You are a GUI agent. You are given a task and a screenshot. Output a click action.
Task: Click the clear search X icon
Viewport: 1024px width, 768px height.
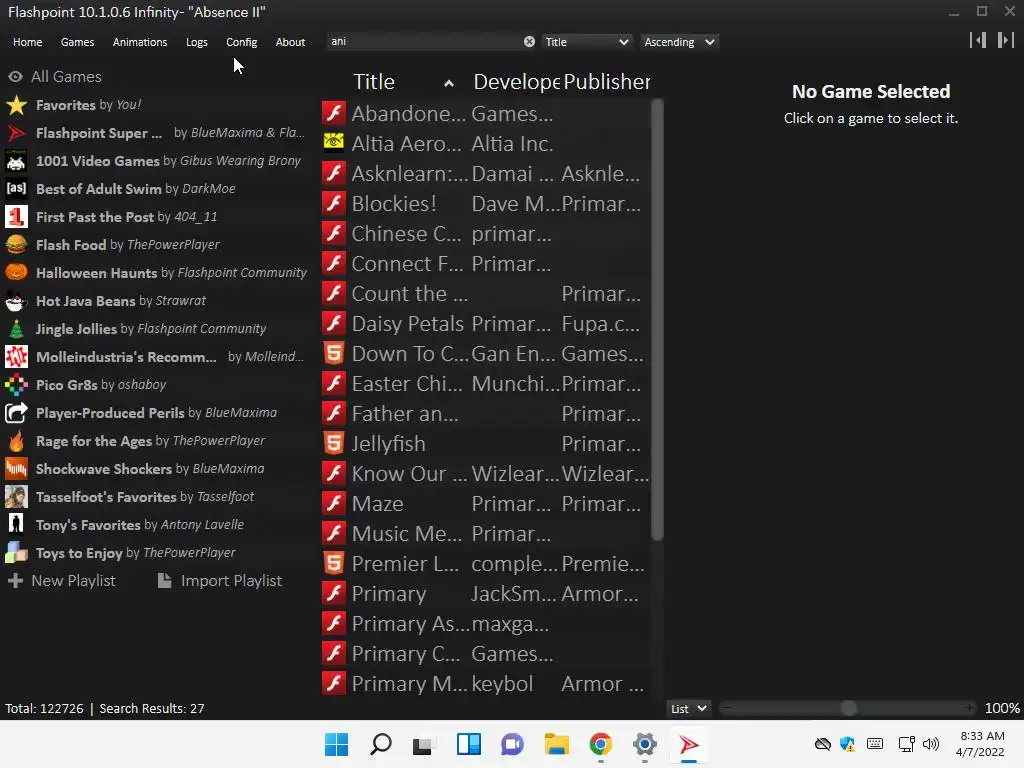point(529,42)
